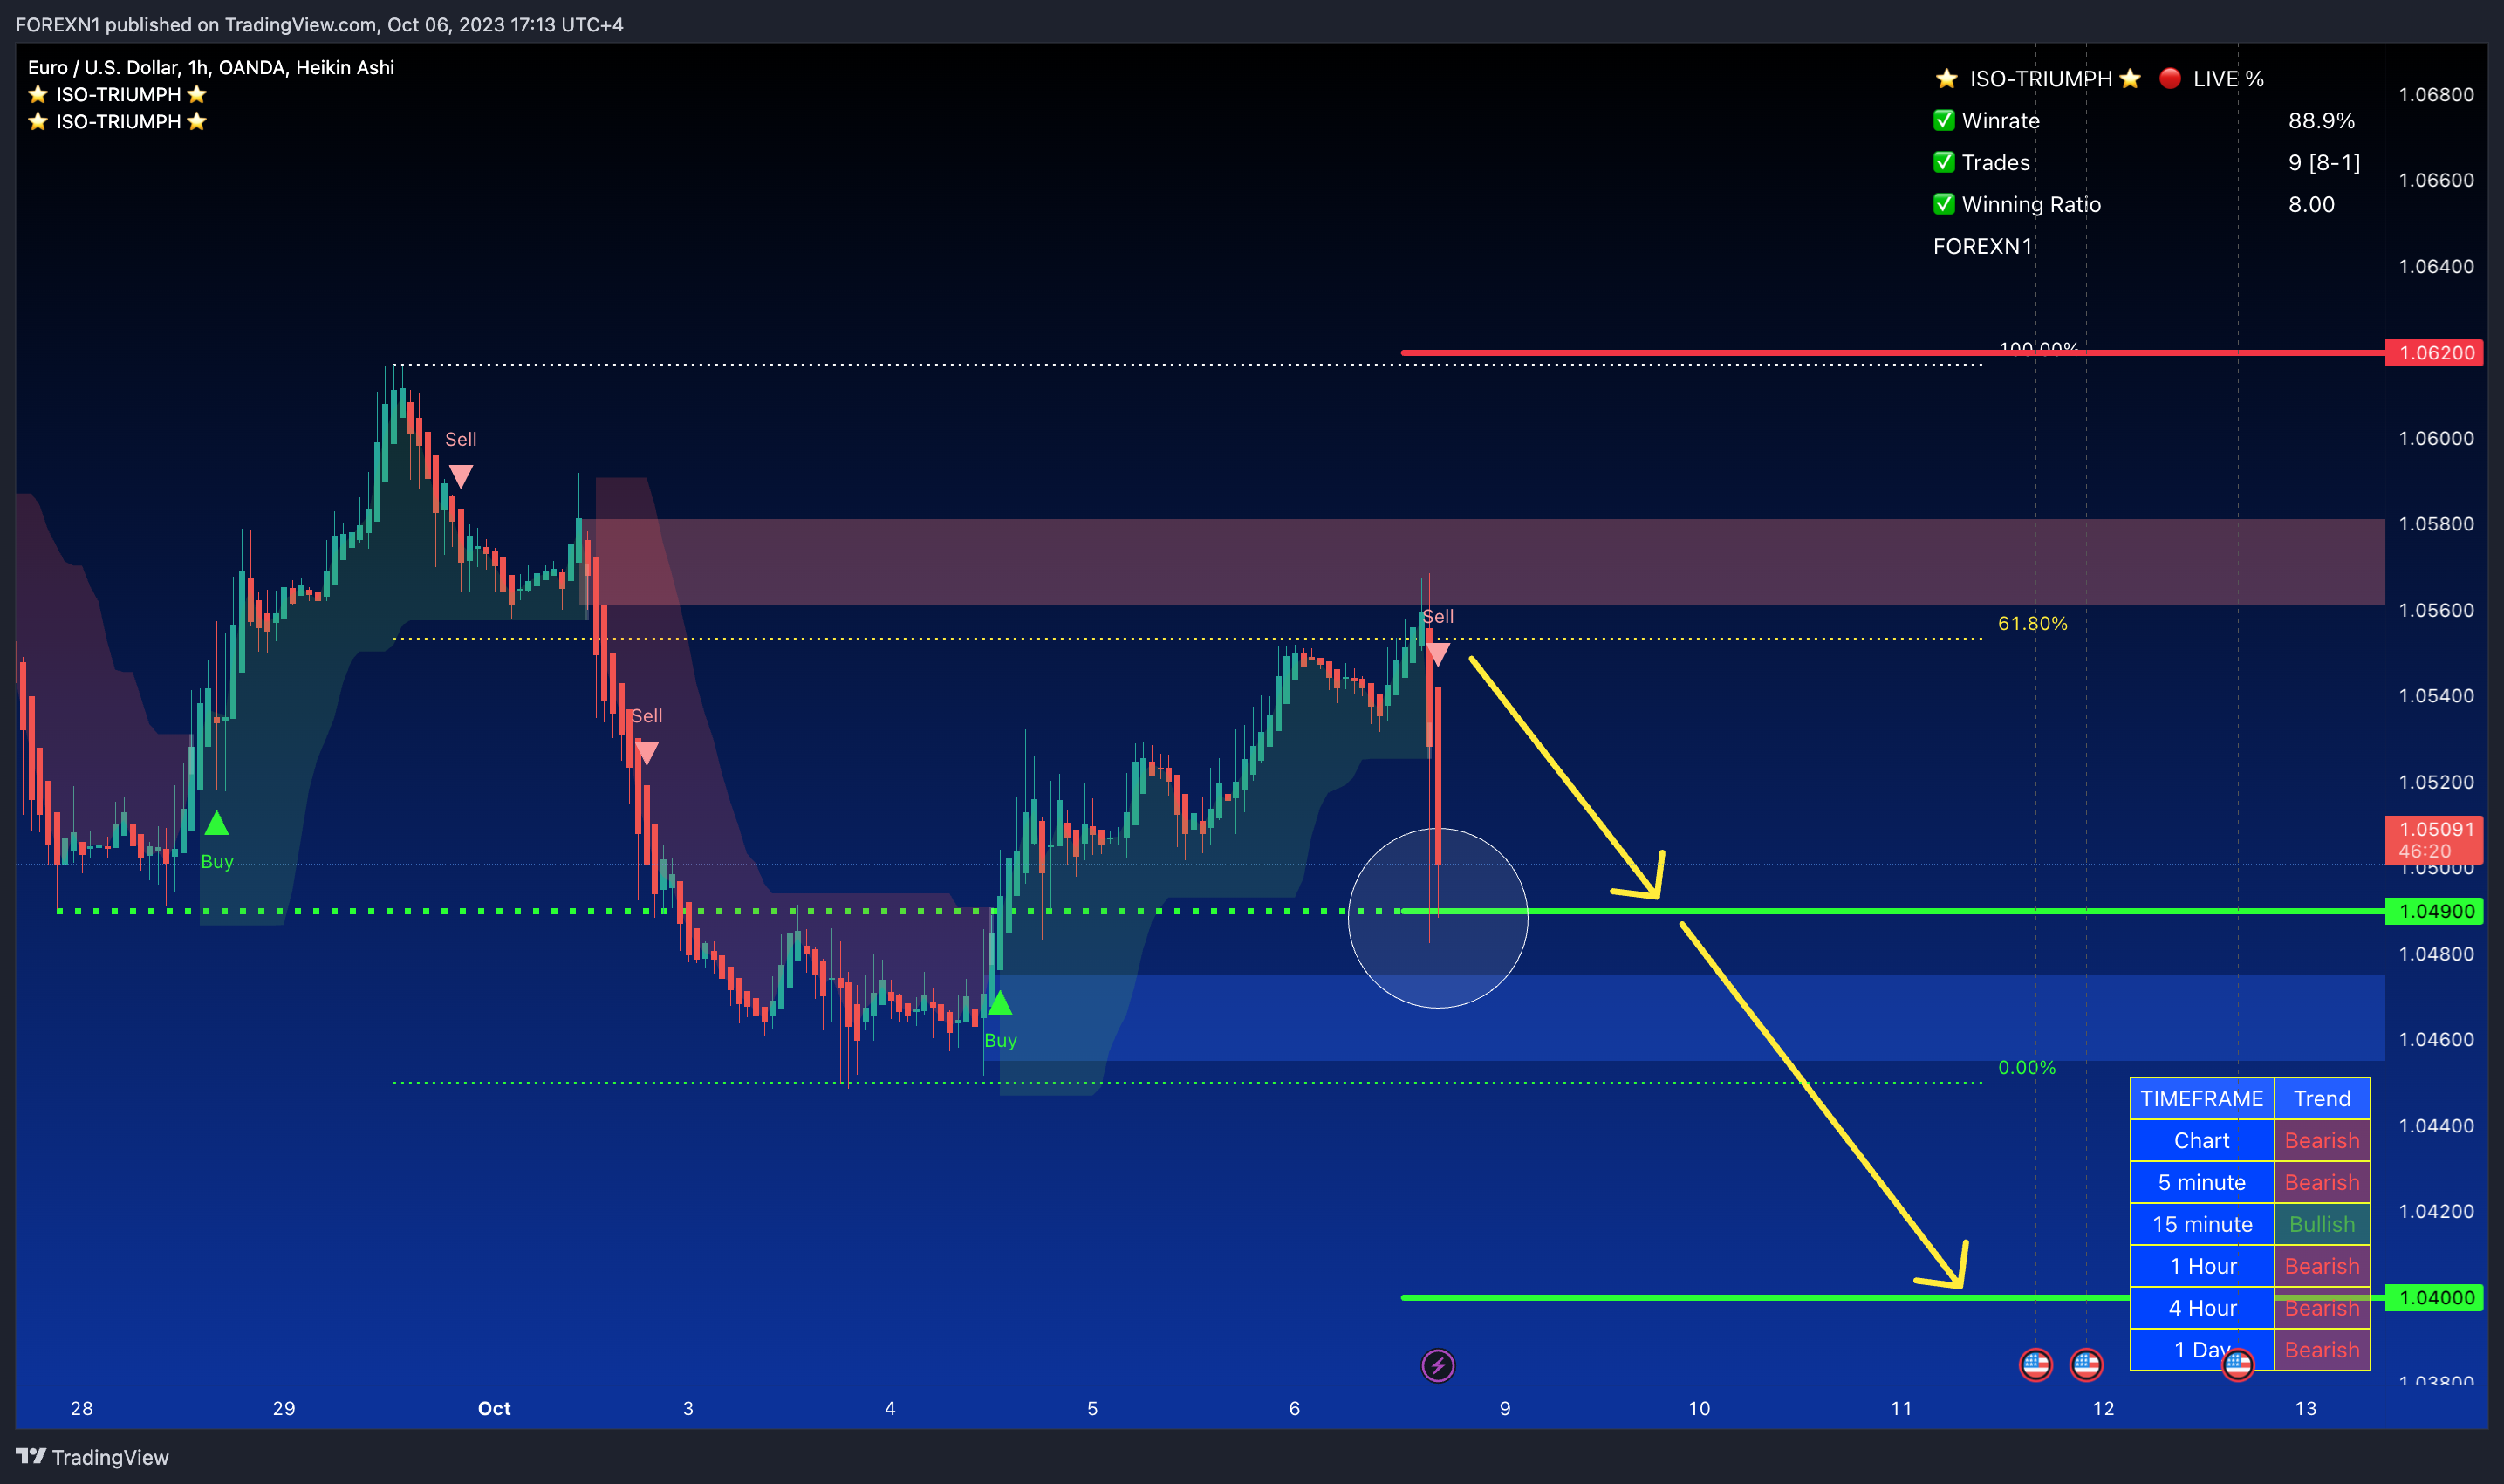
Task: Click the Sell triangle at the 61.80% line
Action: [x=1437, y=655]
